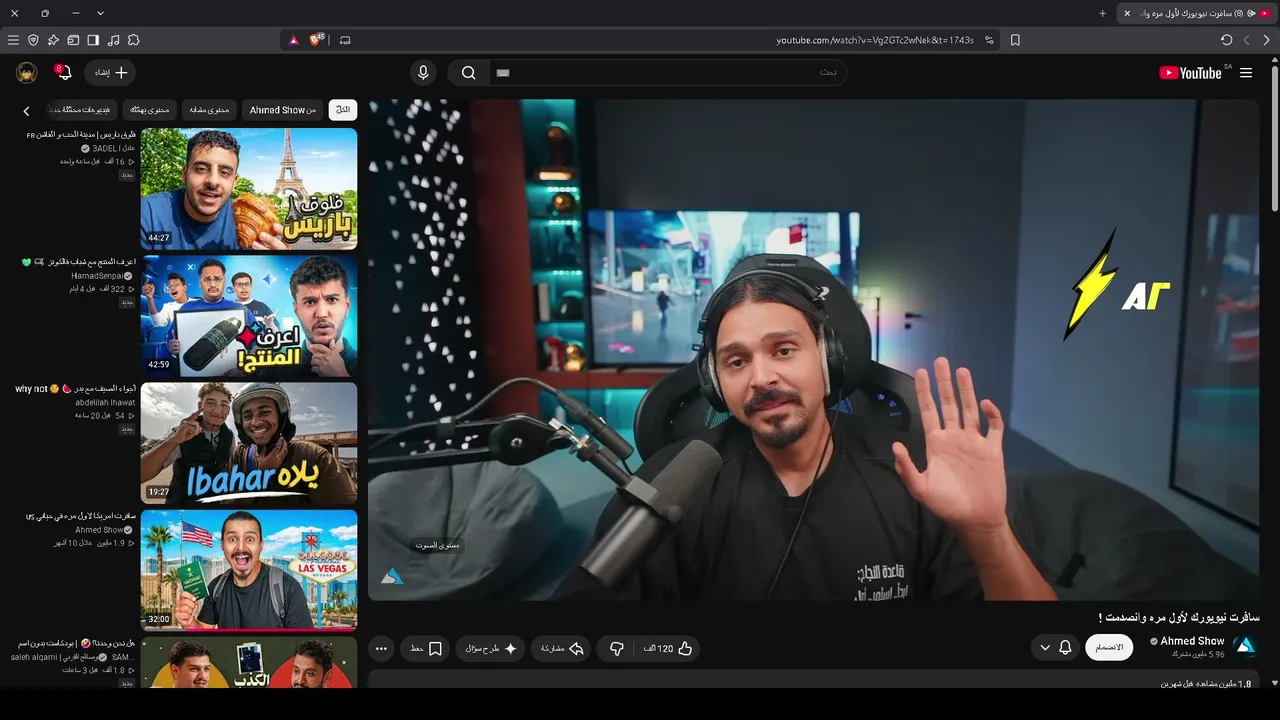
Task: Open the Ahmed Show channel avatar
Action: [x=1245, y=647]
